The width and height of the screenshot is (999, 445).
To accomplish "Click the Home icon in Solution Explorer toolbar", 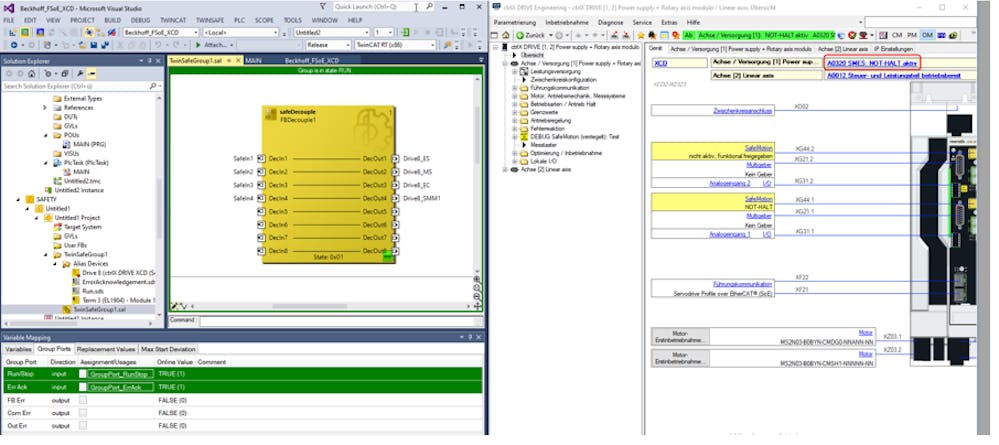I will (32, 74).
